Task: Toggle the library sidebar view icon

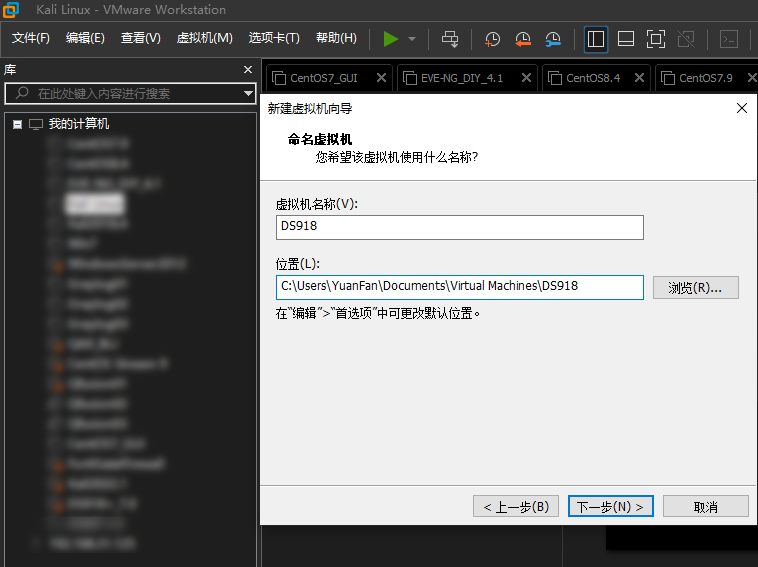Action: 596,39
